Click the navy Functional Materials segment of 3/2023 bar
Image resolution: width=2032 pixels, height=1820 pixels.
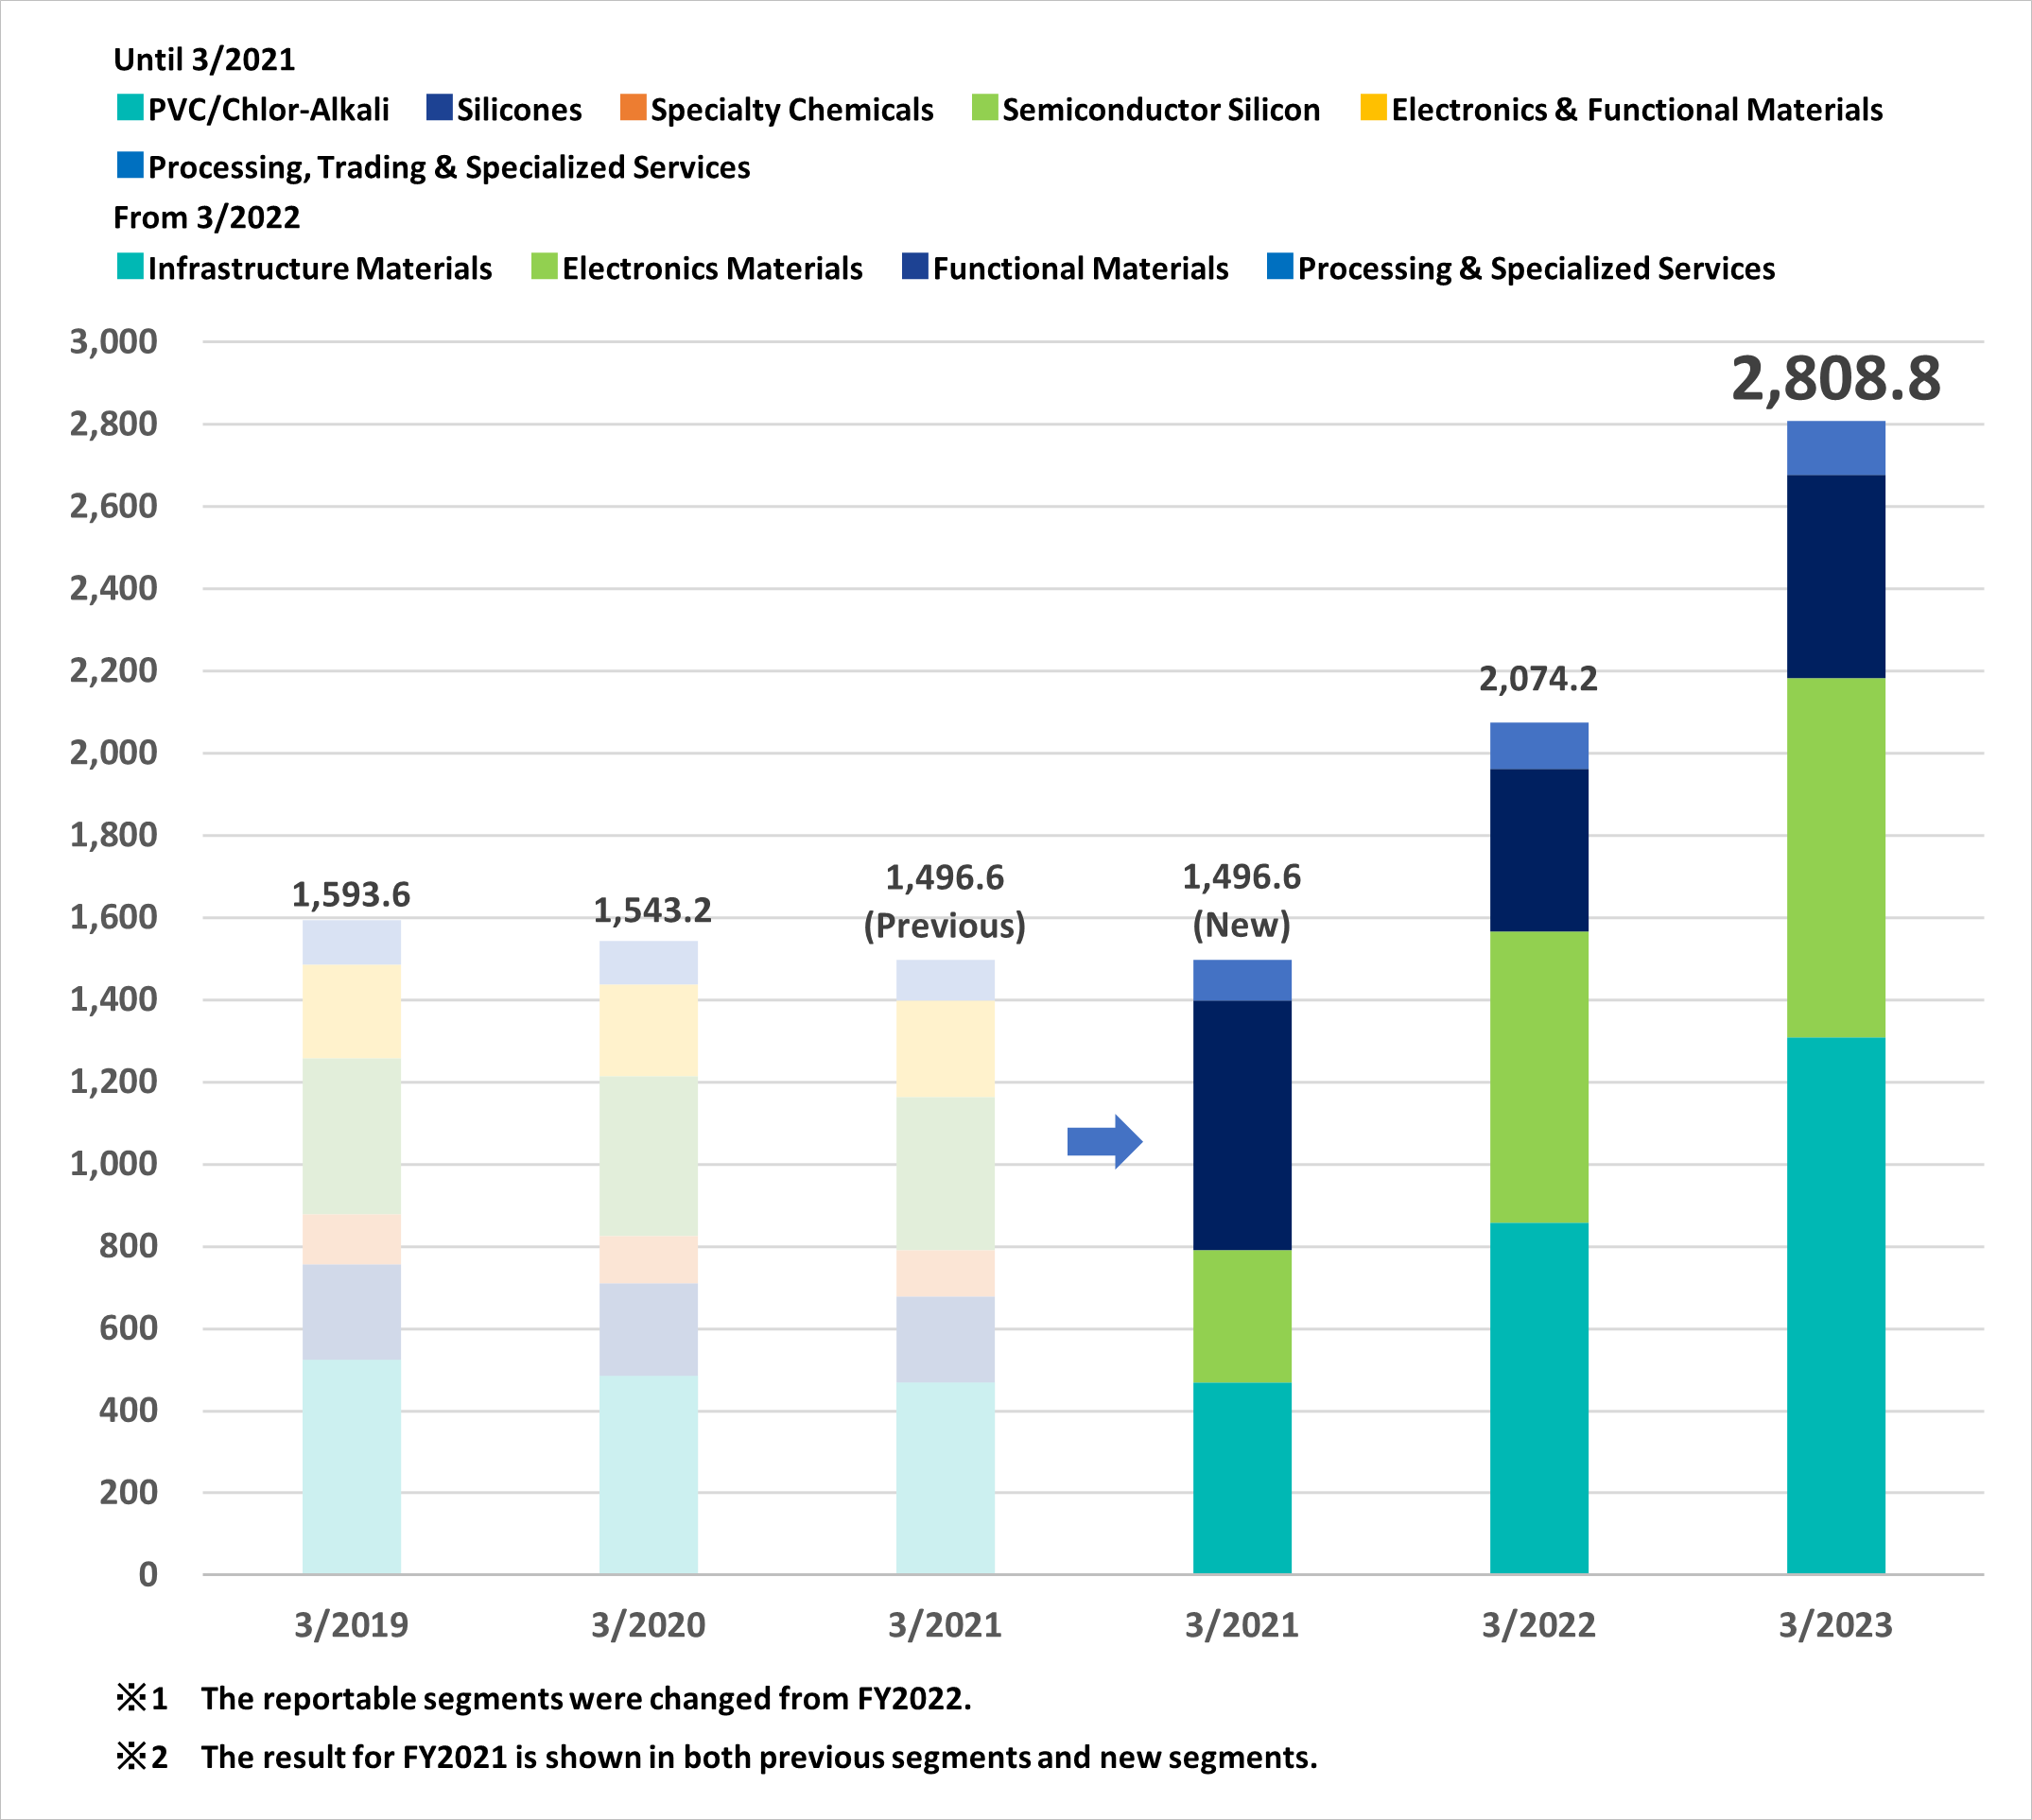pos(1836,577)
